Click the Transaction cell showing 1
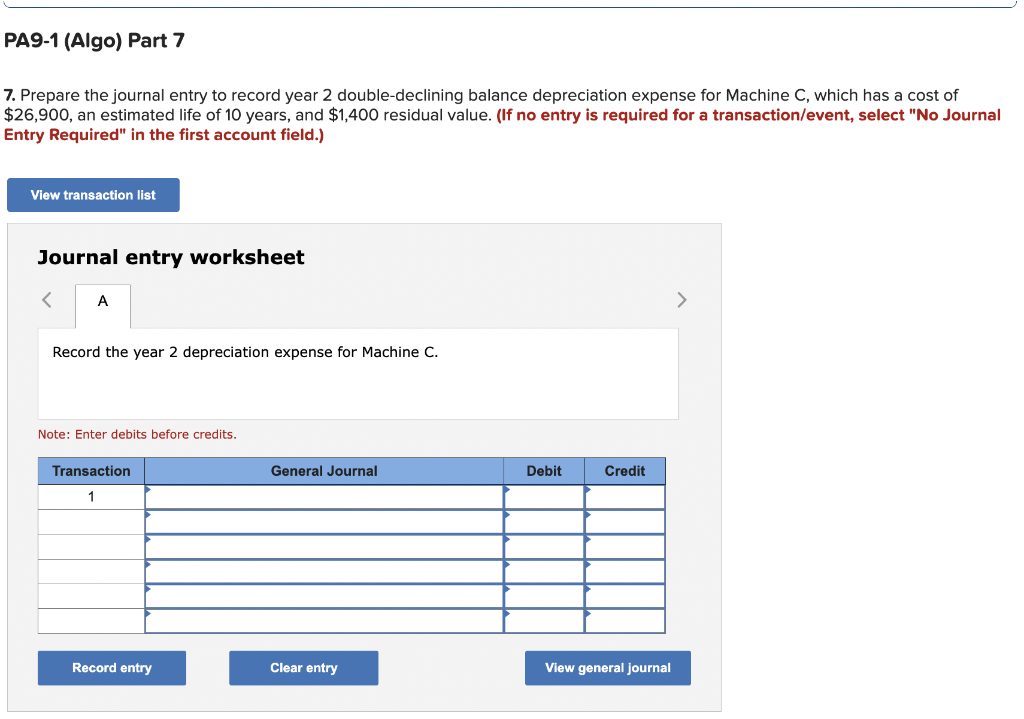The image size is (1024, 719). [x=91, y=495]
